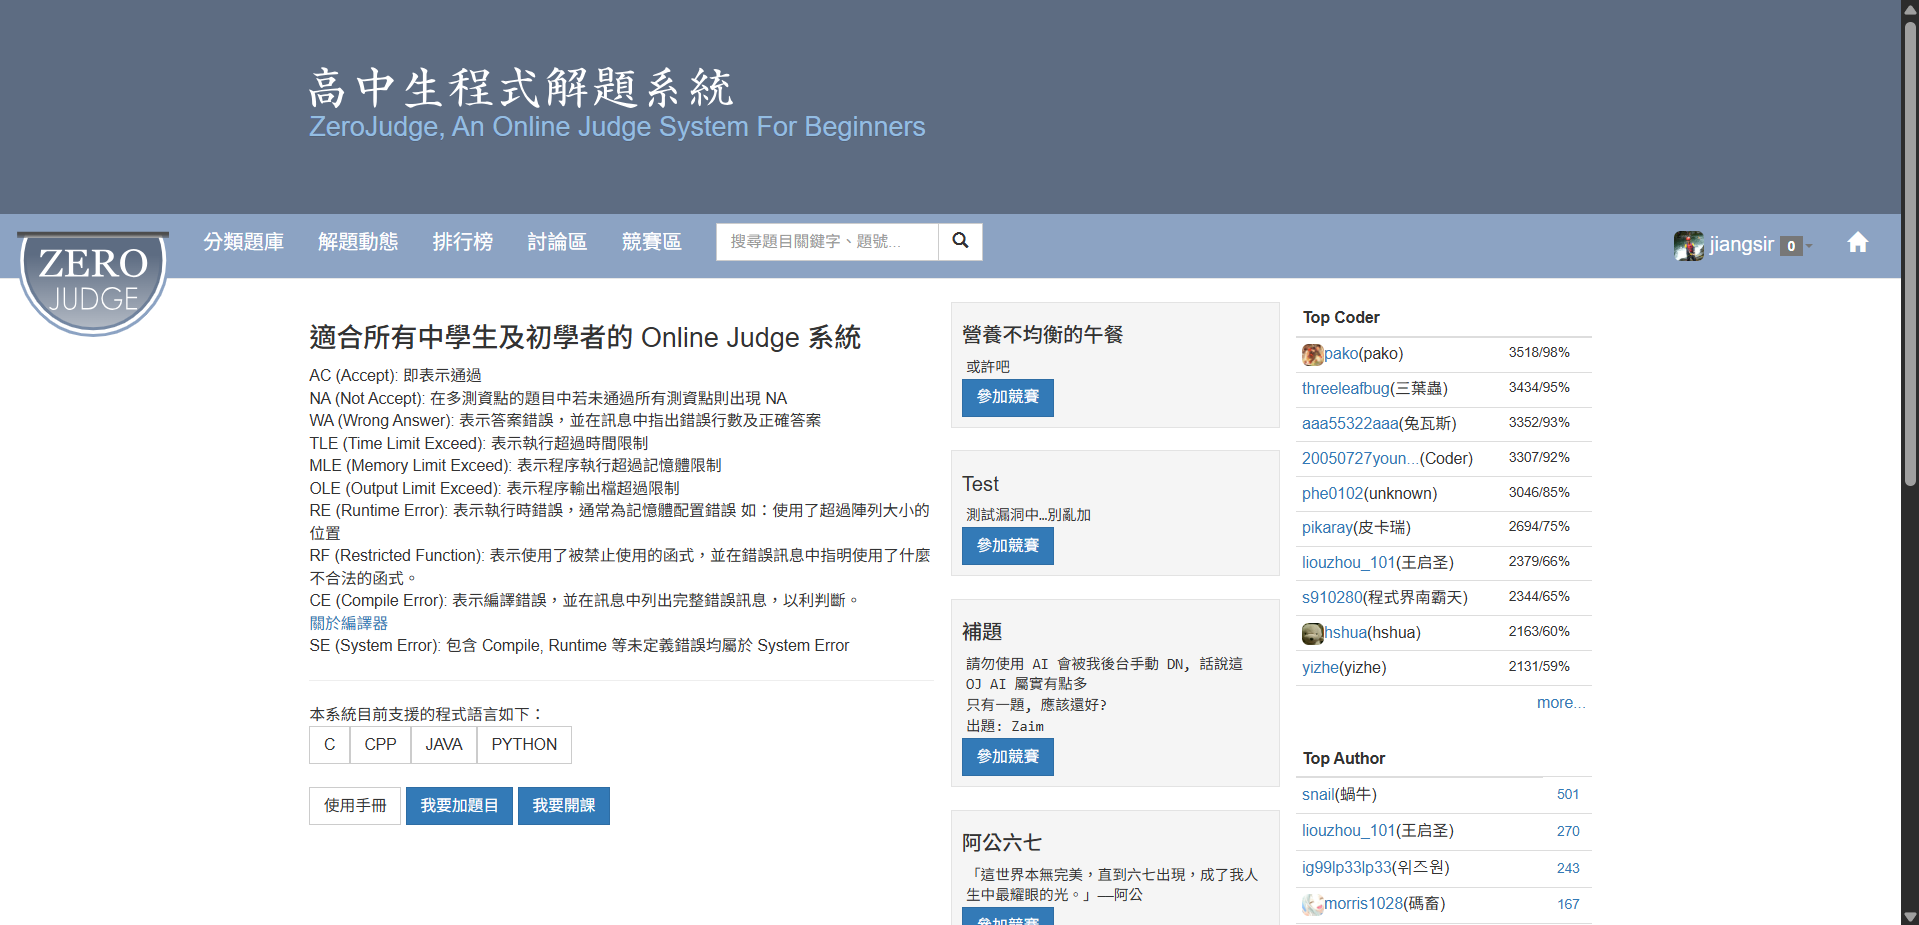Screen dimensions: 1919x925
Task: Click hshua's avatar in Top Coder
Action: [1312, 633]
